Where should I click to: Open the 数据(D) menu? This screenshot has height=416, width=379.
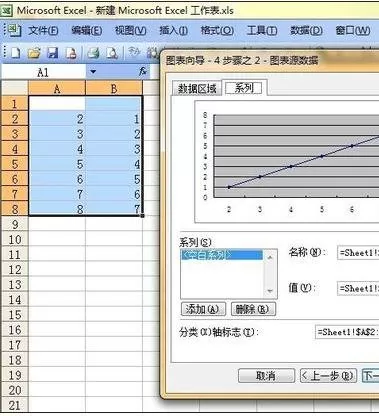click(x=306, y=31)
